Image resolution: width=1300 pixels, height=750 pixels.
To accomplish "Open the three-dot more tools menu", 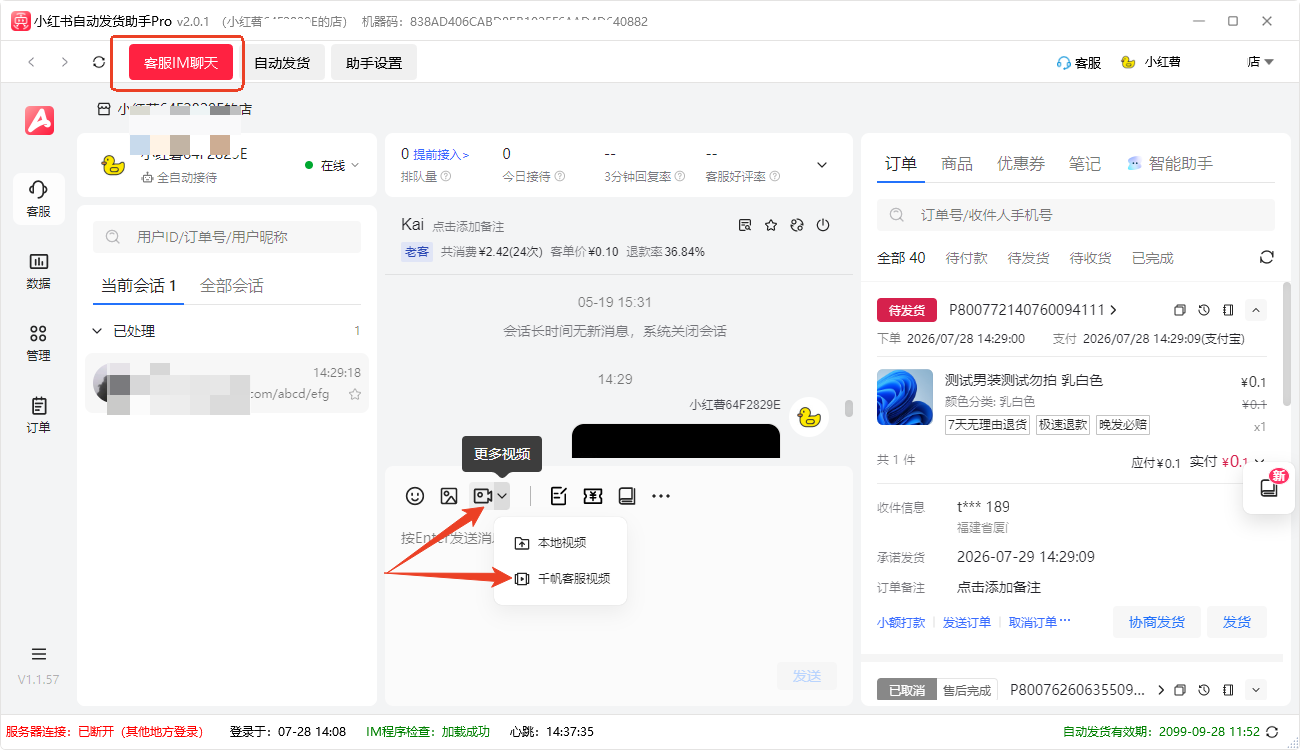I will tap(661, 495).
